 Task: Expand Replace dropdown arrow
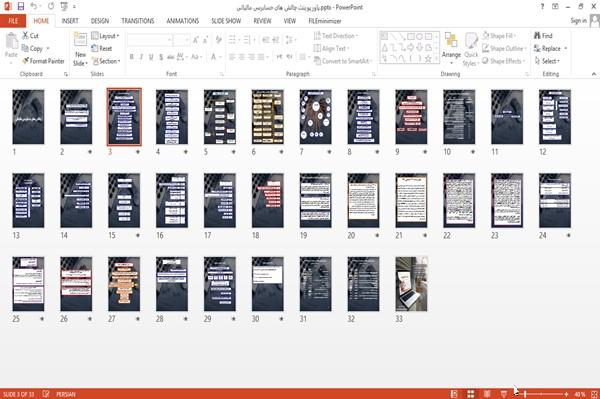[x=565, y=48]
